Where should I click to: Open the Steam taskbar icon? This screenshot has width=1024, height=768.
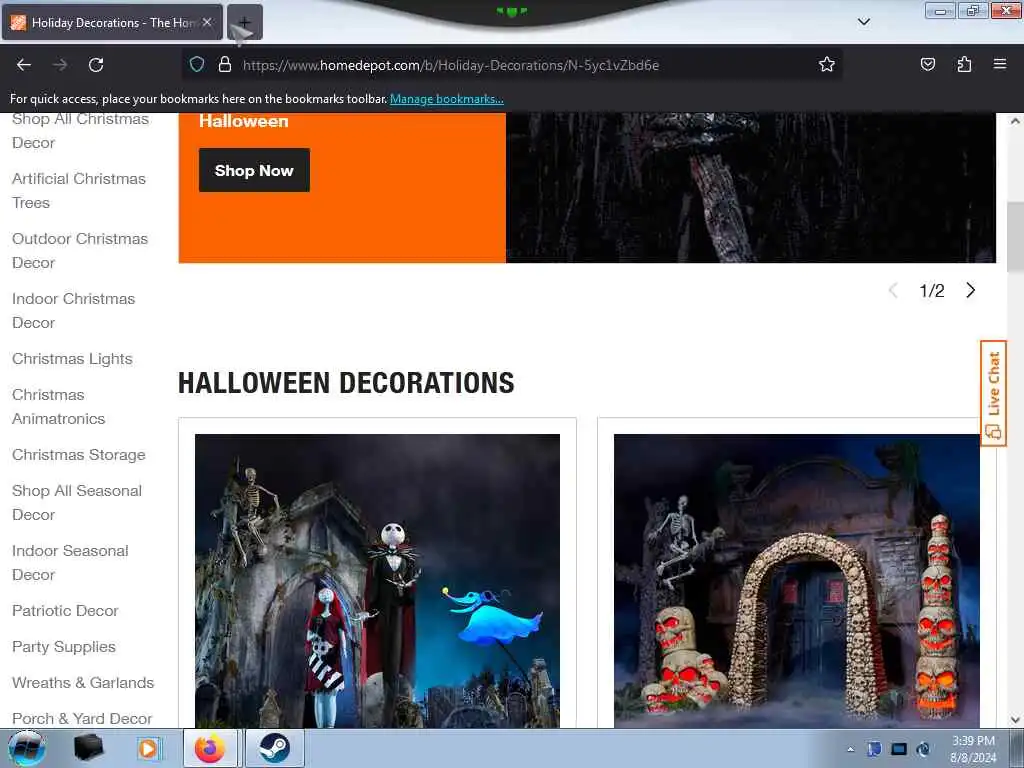(274, 748)
